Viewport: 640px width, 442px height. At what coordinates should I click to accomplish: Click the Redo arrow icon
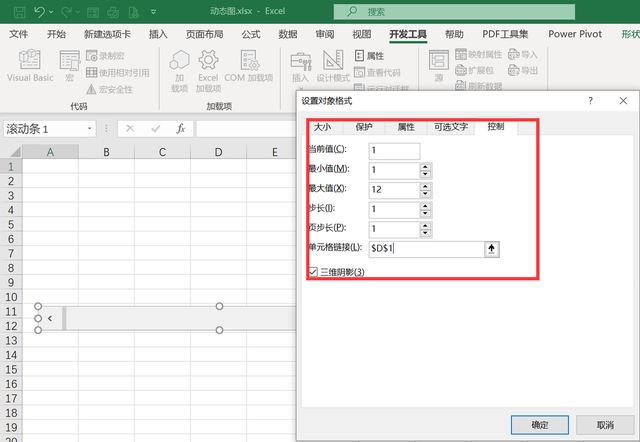coord(67,11)
